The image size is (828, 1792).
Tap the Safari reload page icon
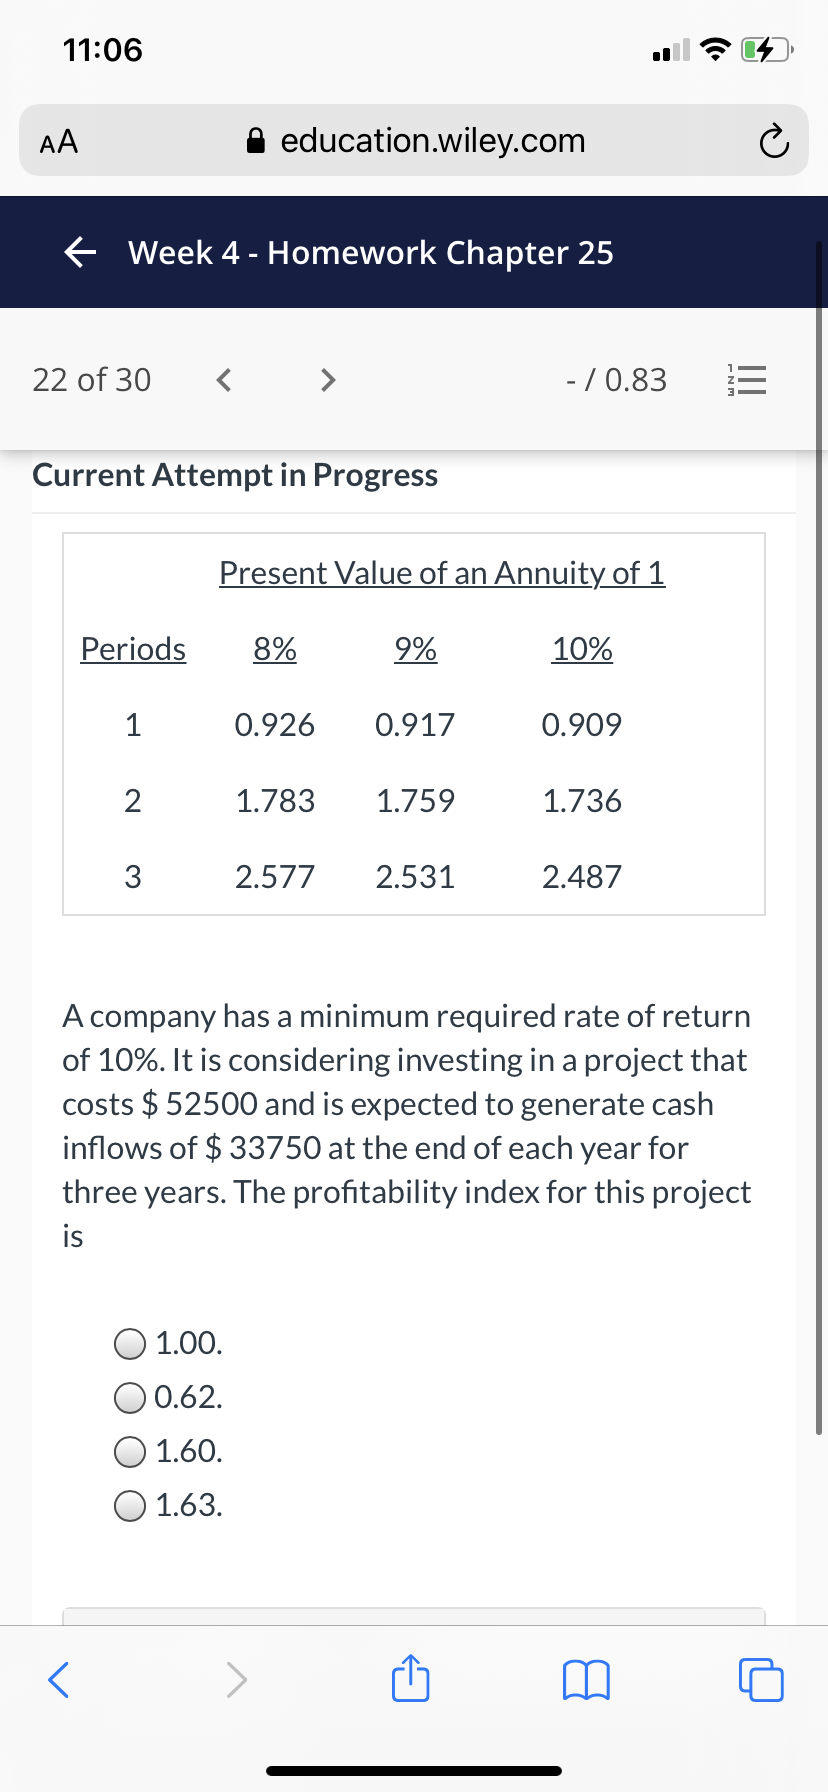773,142
